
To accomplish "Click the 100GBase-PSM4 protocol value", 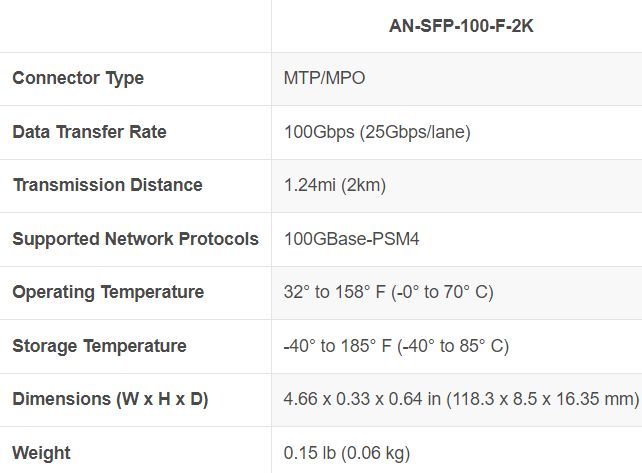I will [x=347, y=239].
